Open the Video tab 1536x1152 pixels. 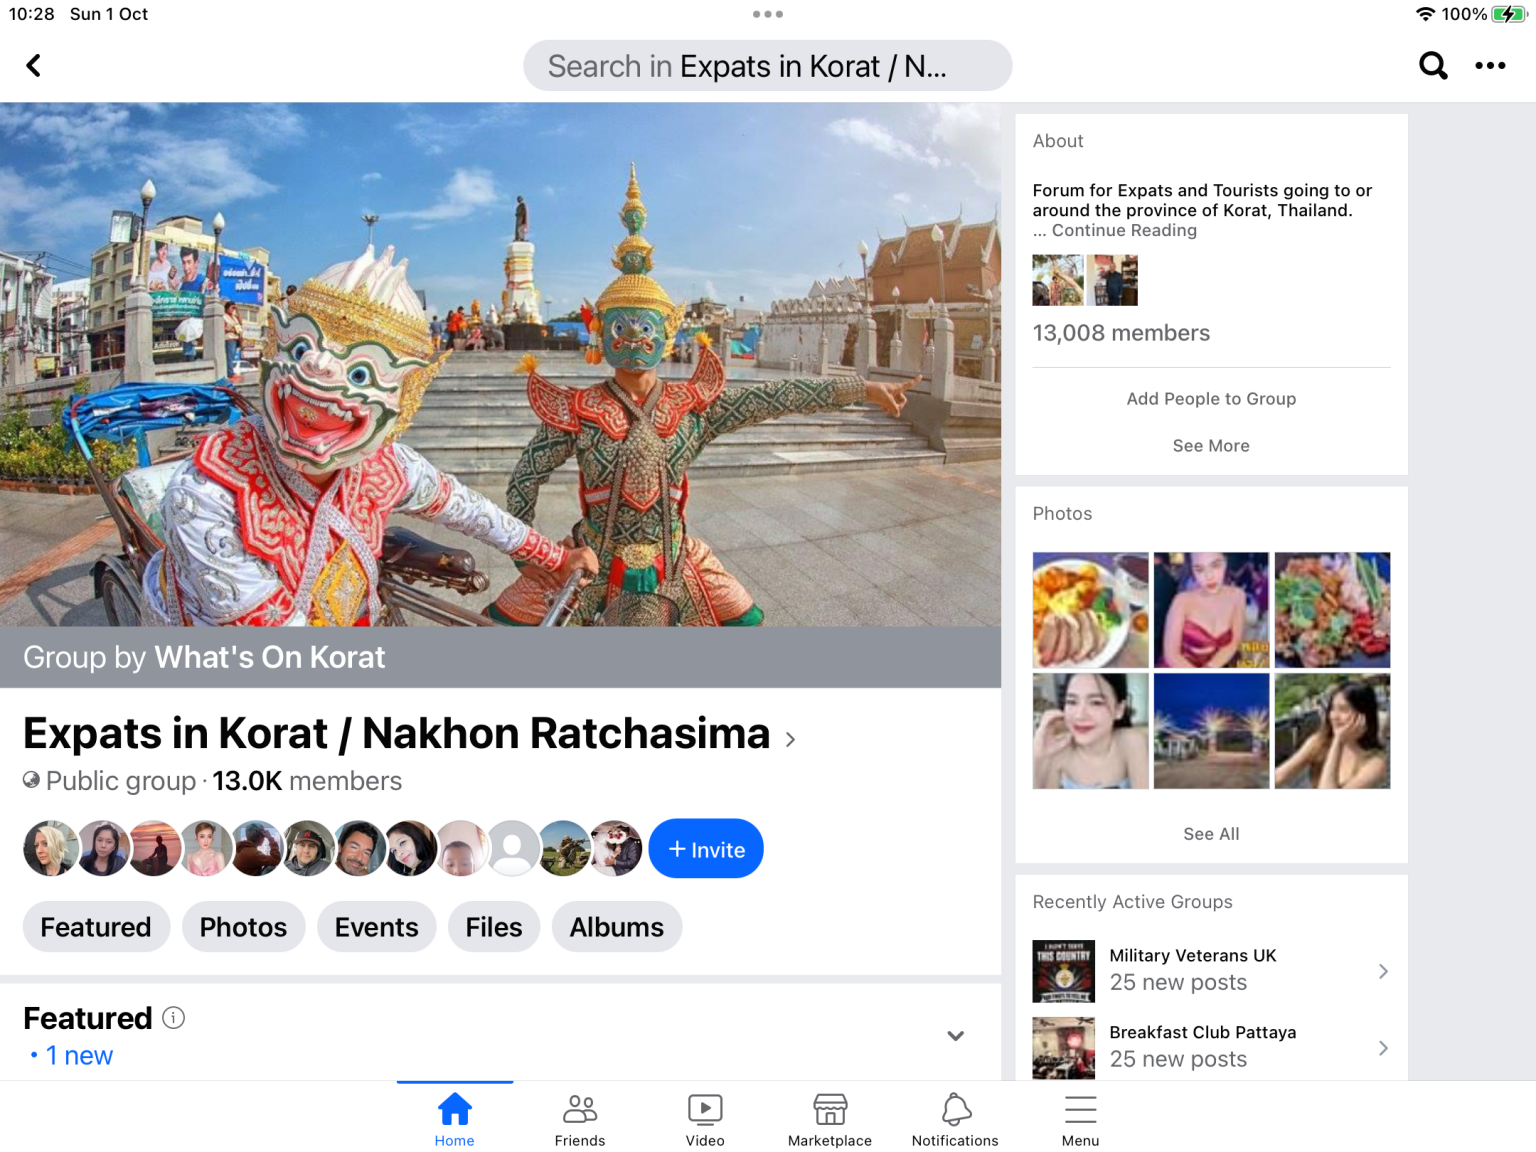click(705, 1118)
